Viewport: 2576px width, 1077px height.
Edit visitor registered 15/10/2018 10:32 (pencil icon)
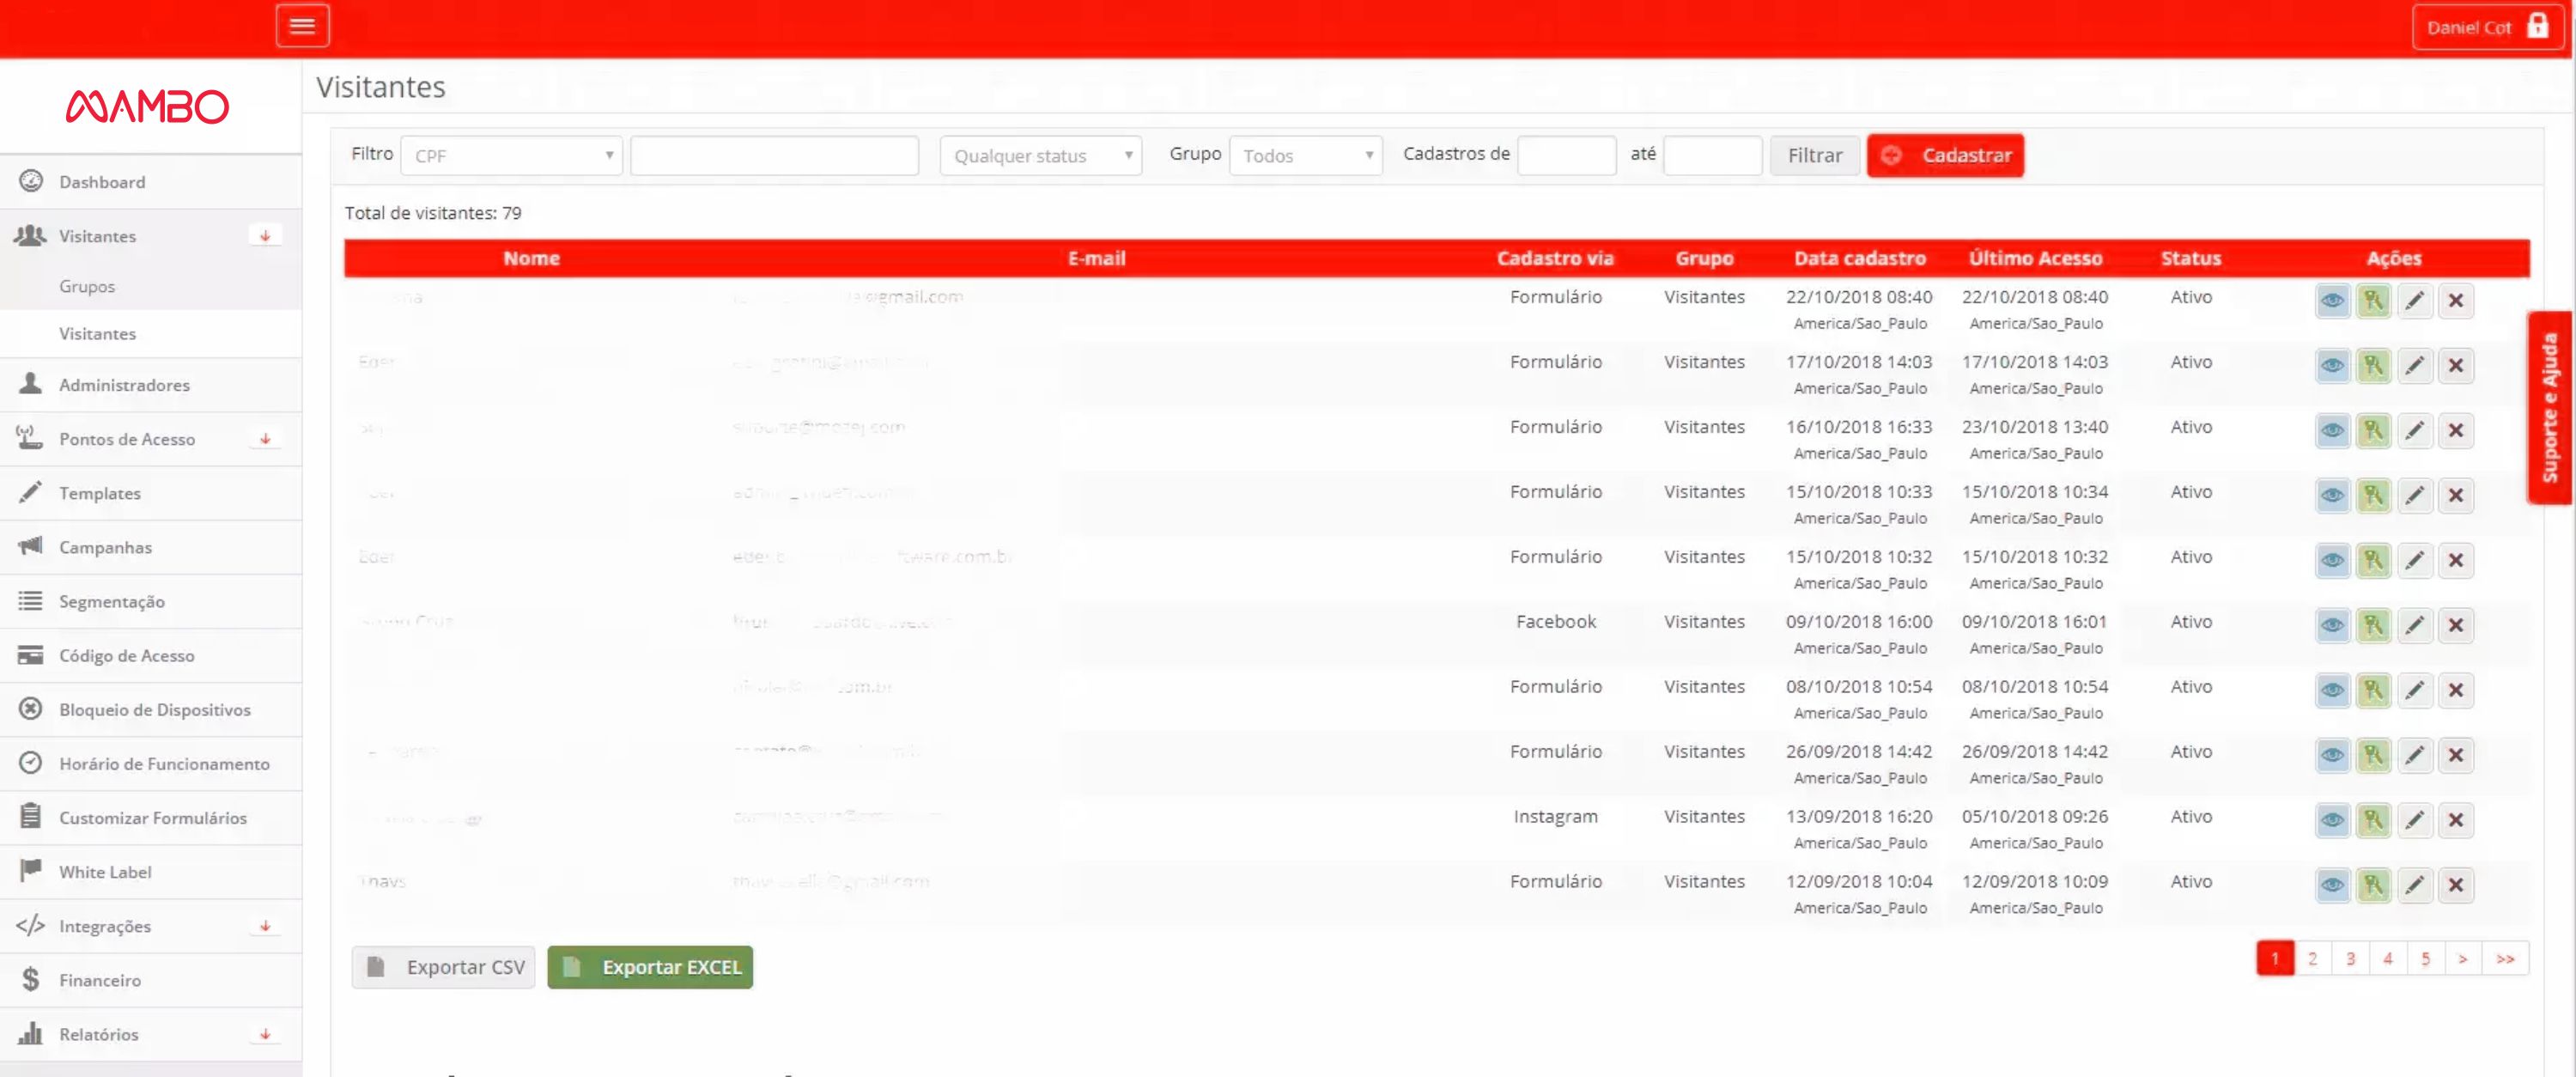point(2414,561)
